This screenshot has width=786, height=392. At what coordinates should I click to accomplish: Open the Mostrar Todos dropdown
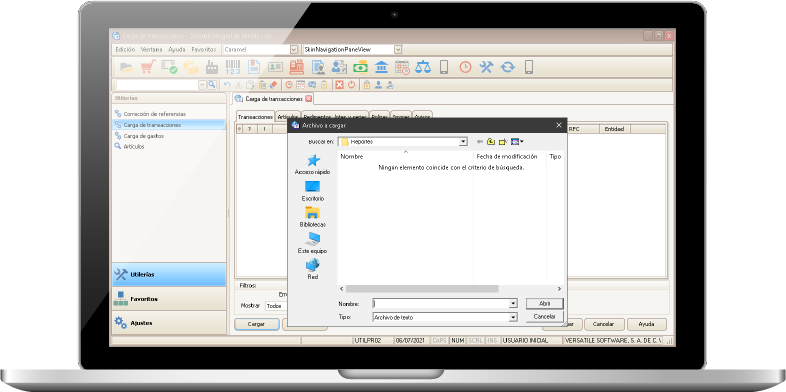pos(276,306)
